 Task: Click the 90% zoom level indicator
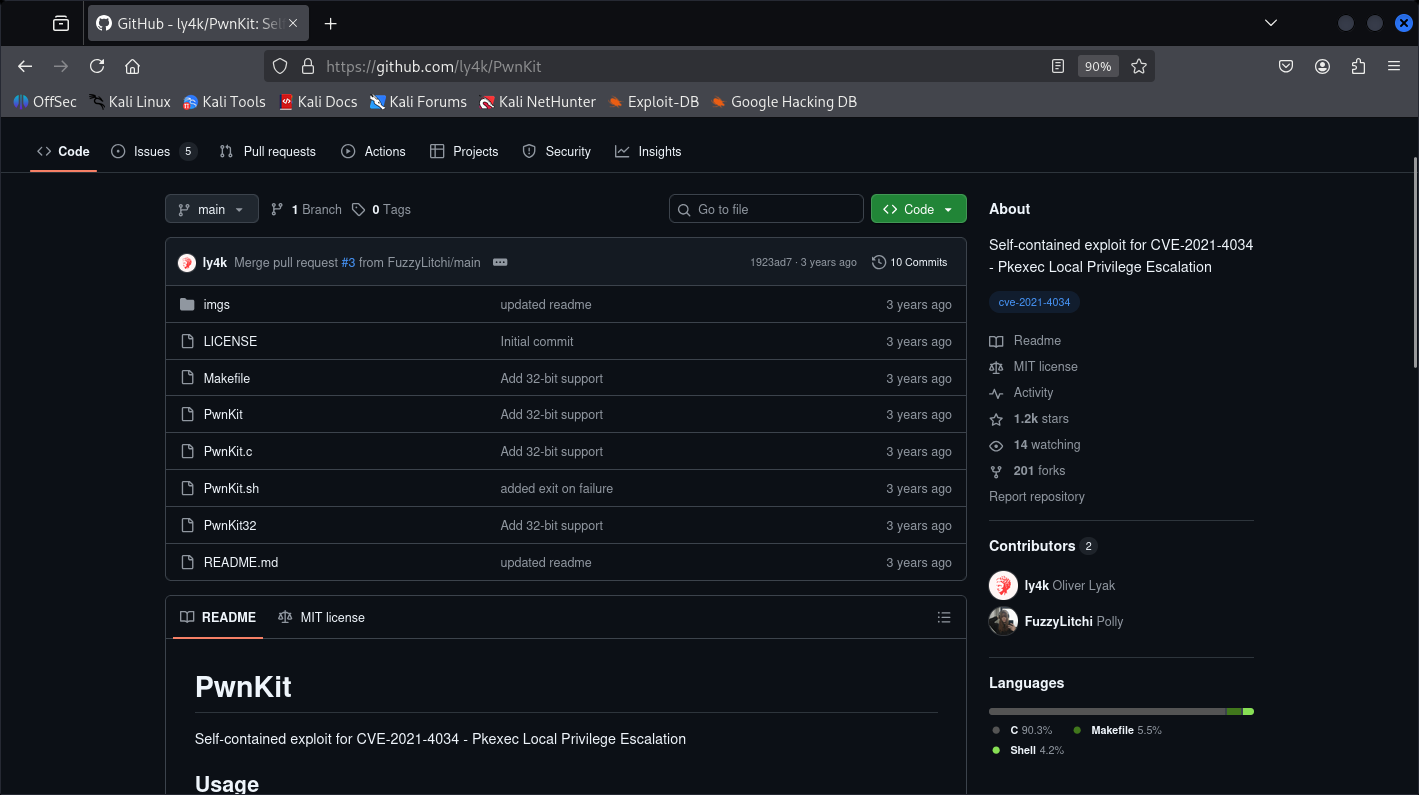[x=1098, y=66]
